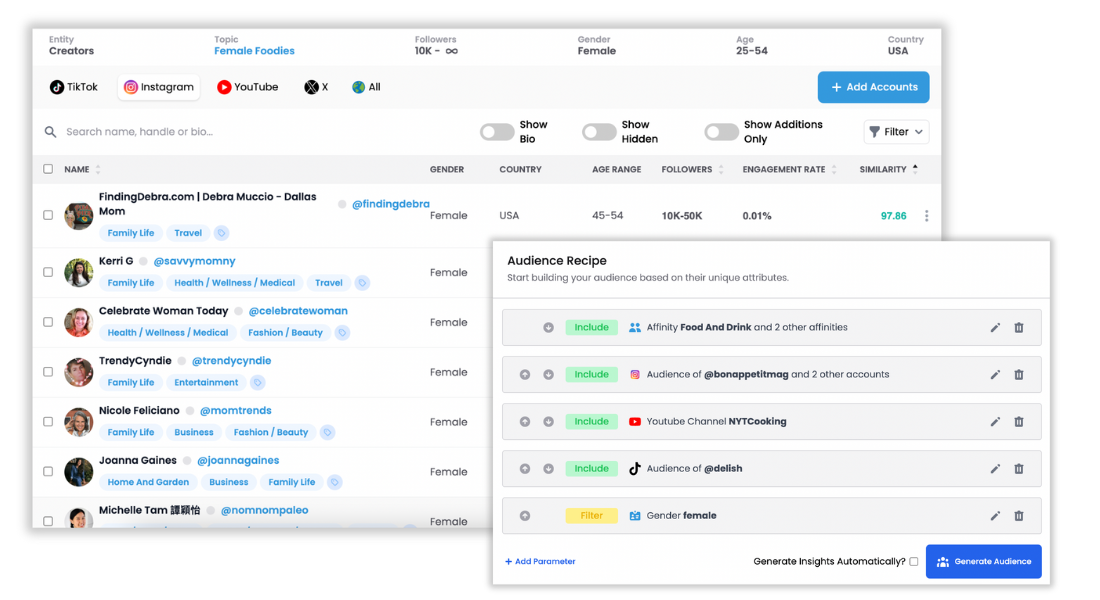Switch to the All platforms tab
The width and height of the screenshot is (1100, 600).
point(366,87)
